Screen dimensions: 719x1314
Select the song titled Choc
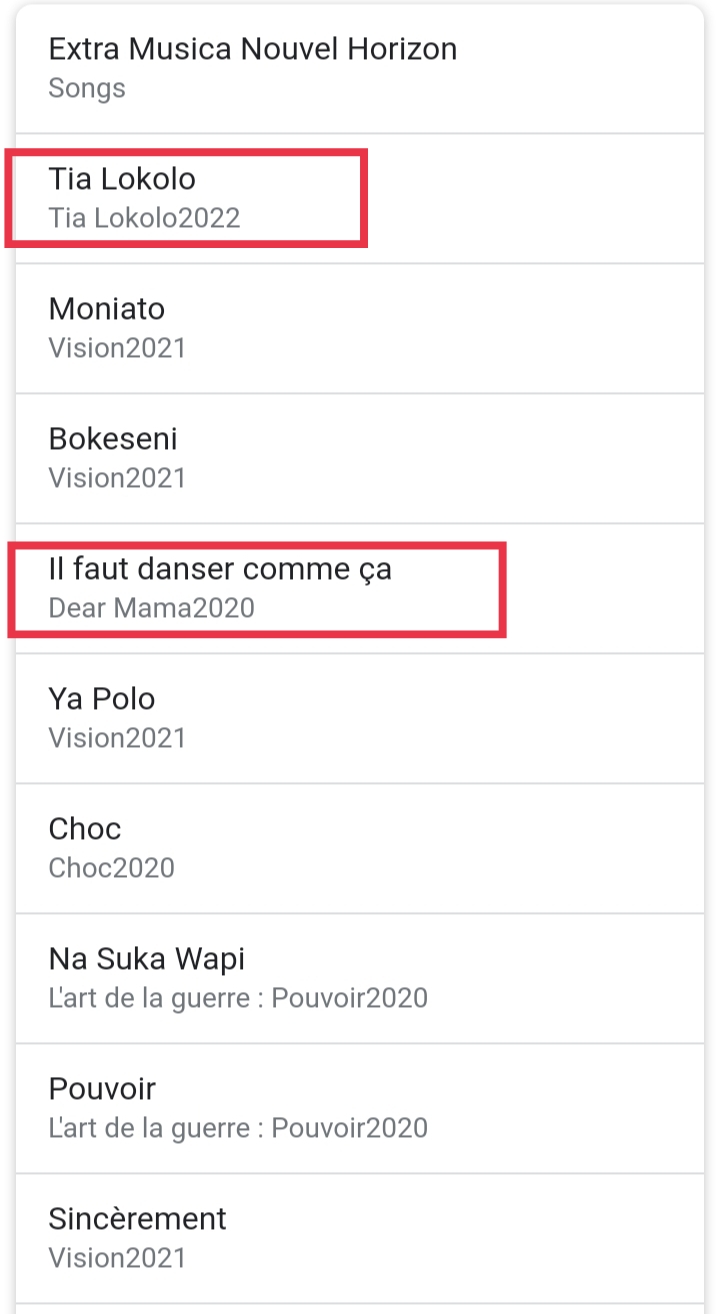360,848
